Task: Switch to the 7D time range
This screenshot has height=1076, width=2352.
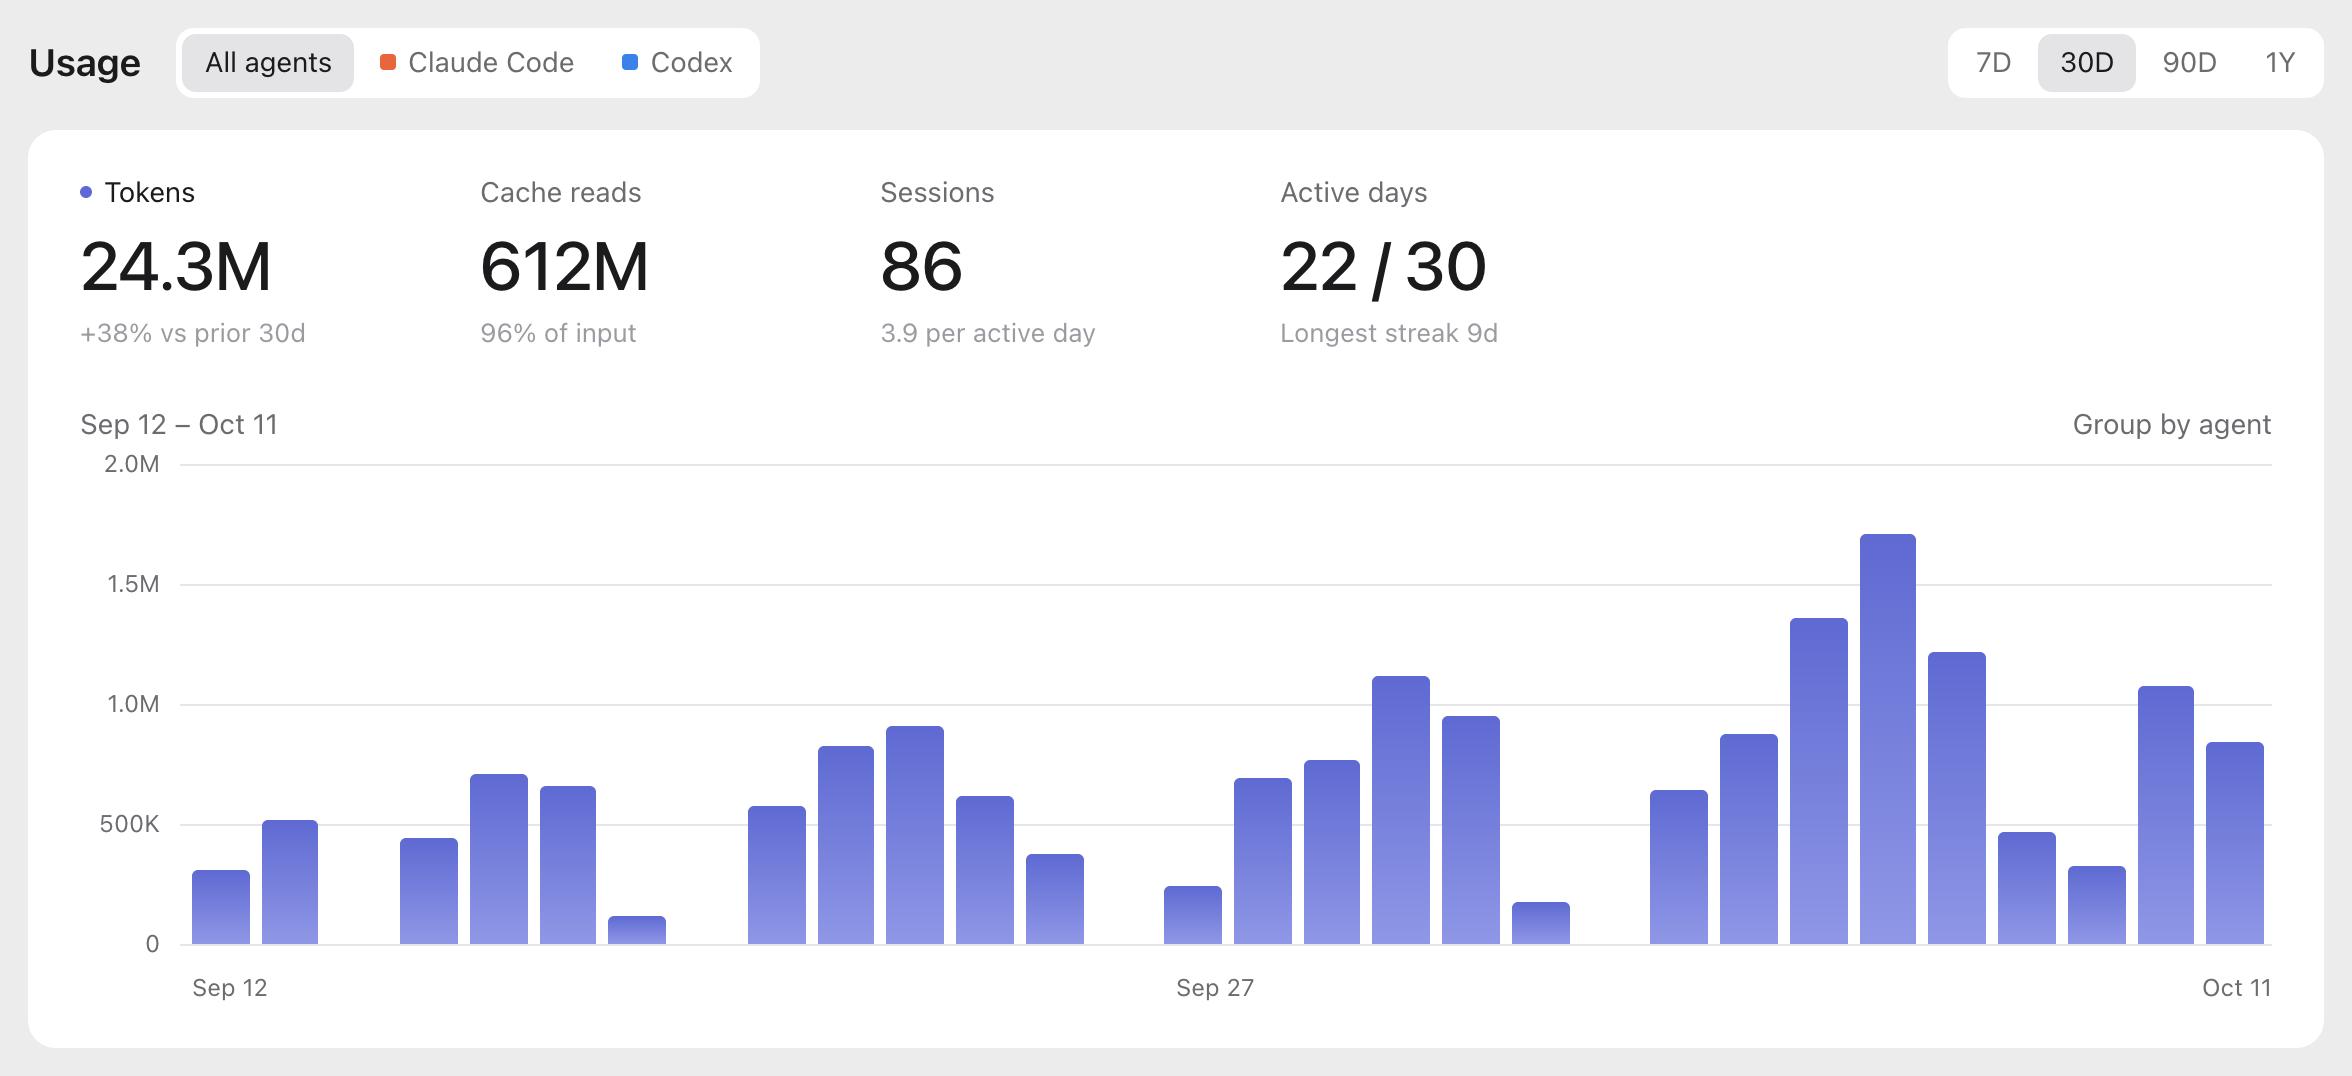Action: (1993, 63)
